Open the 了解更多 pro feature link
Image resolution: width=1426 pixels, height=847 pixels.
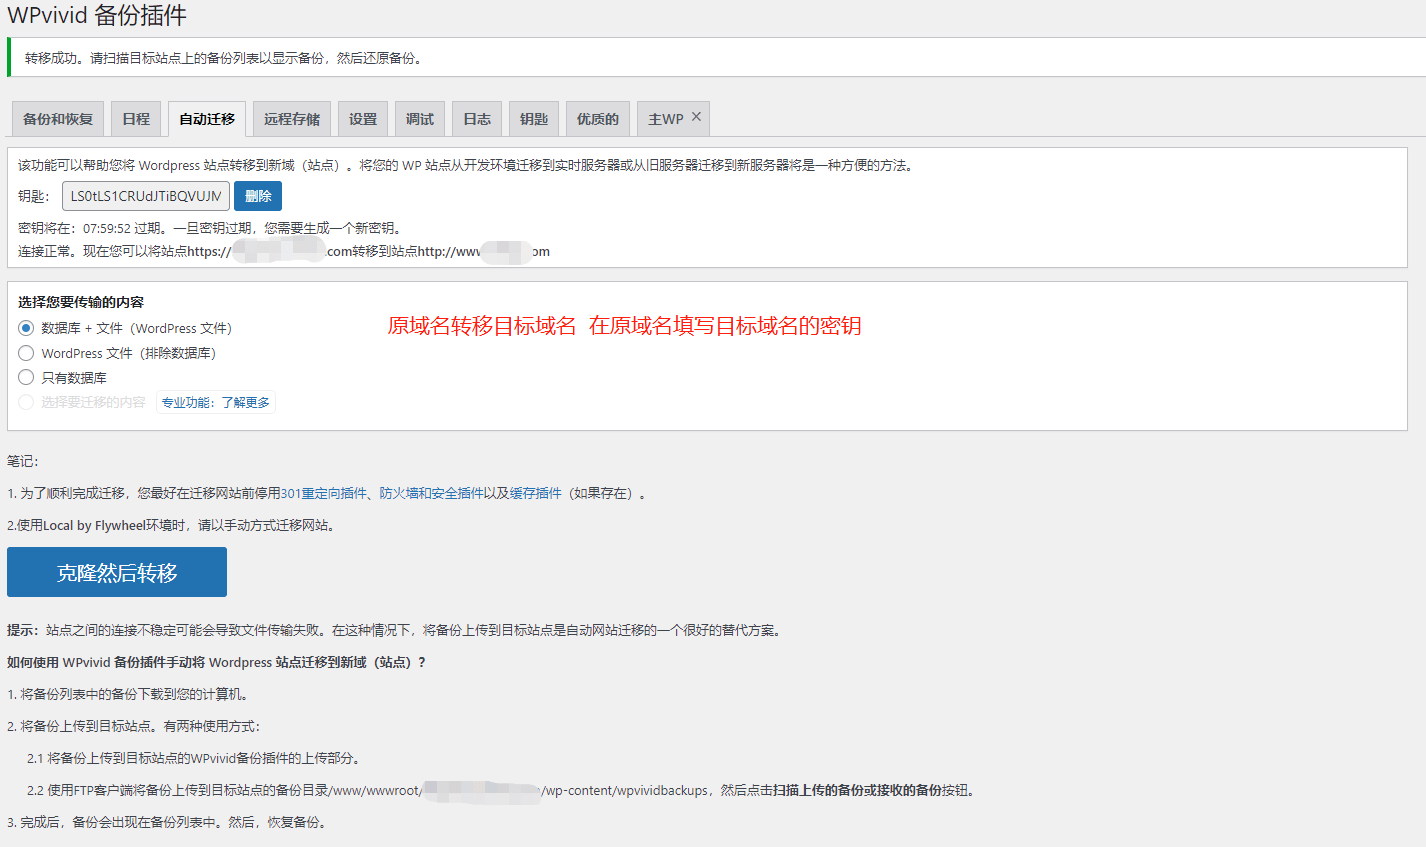tap(245, 402)
